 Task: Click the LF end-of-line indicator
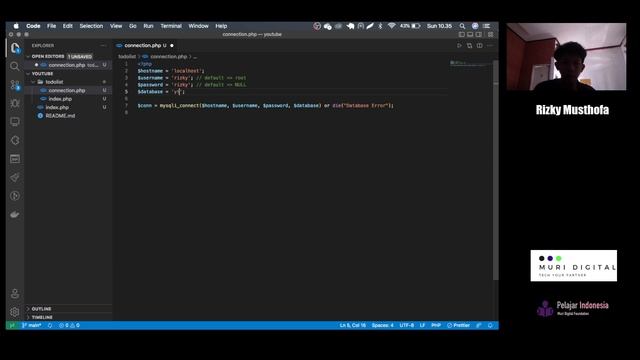pyautogui.click(x=422, y=325)
